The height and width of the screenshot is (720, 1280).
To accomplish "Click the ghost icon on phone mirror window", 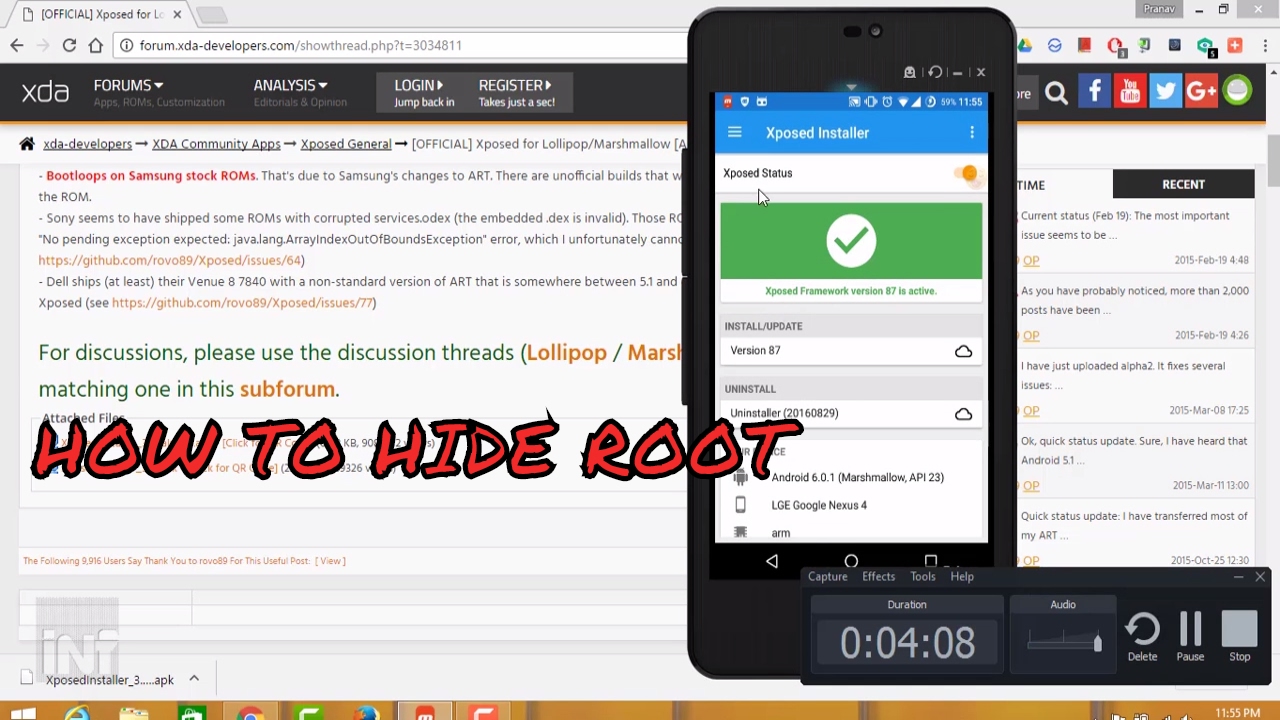I will tap(909, 72).
